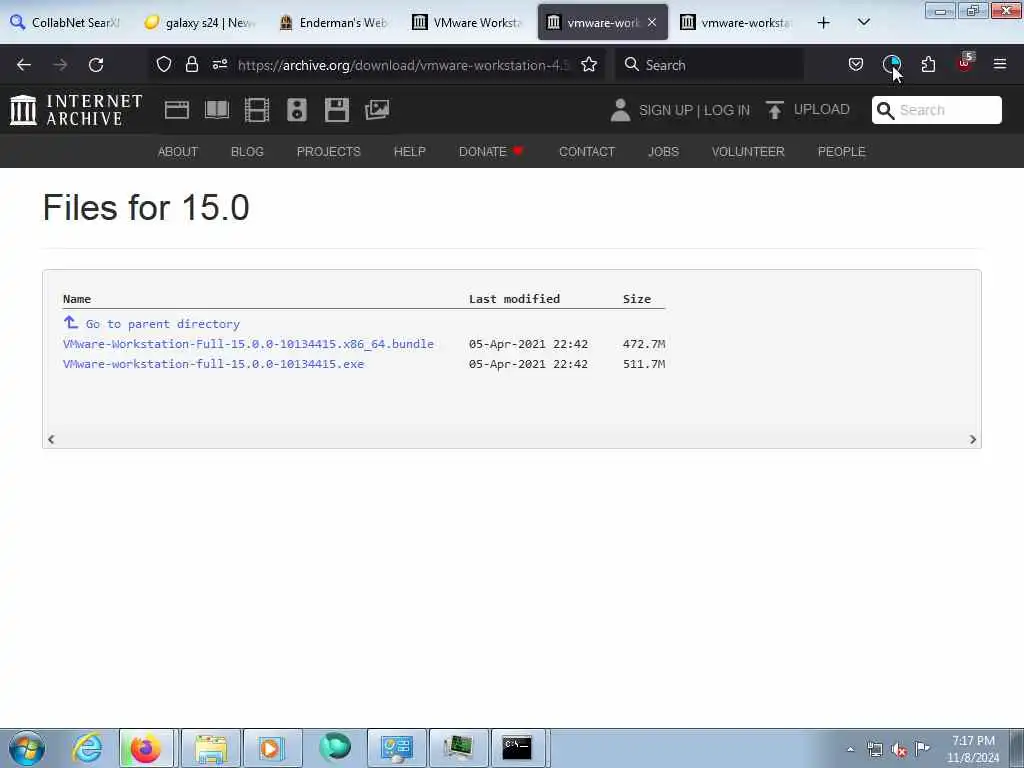Image resolution: width=1024 pixels, height=768 pixels.
Task: Open the CONTACT menu item
Action: pos(587,152)
